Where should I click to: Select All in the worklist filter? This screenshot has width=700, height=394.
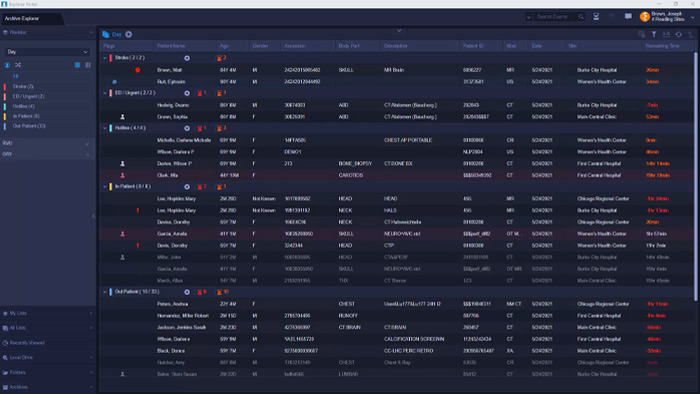[x=16, y=76]
